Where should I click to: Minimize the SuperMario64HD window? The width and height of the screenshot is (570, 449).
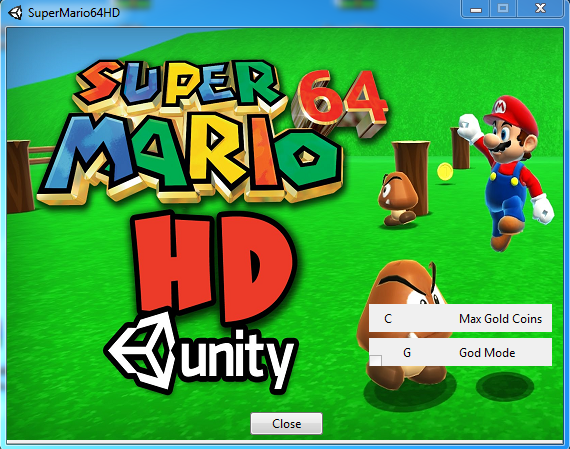point(476,8)
